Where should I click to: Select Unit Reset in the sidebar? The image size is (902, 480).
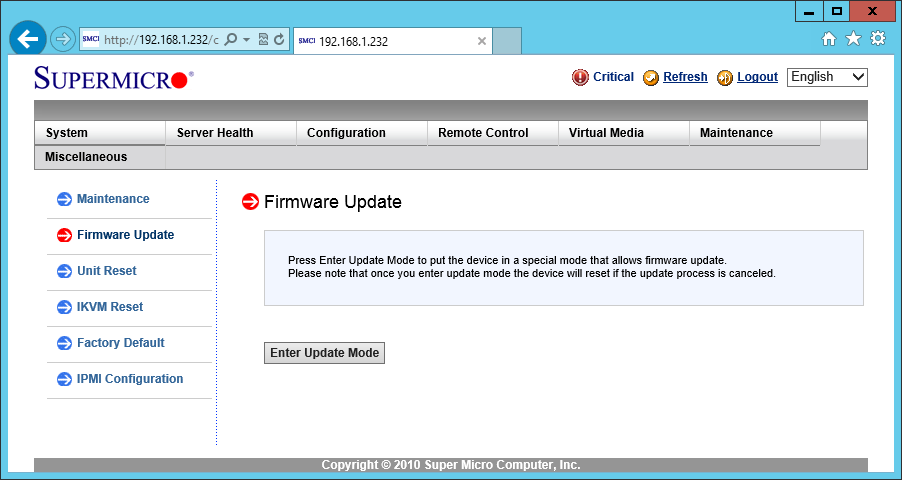pyautogui.click(x=107, y=271)
